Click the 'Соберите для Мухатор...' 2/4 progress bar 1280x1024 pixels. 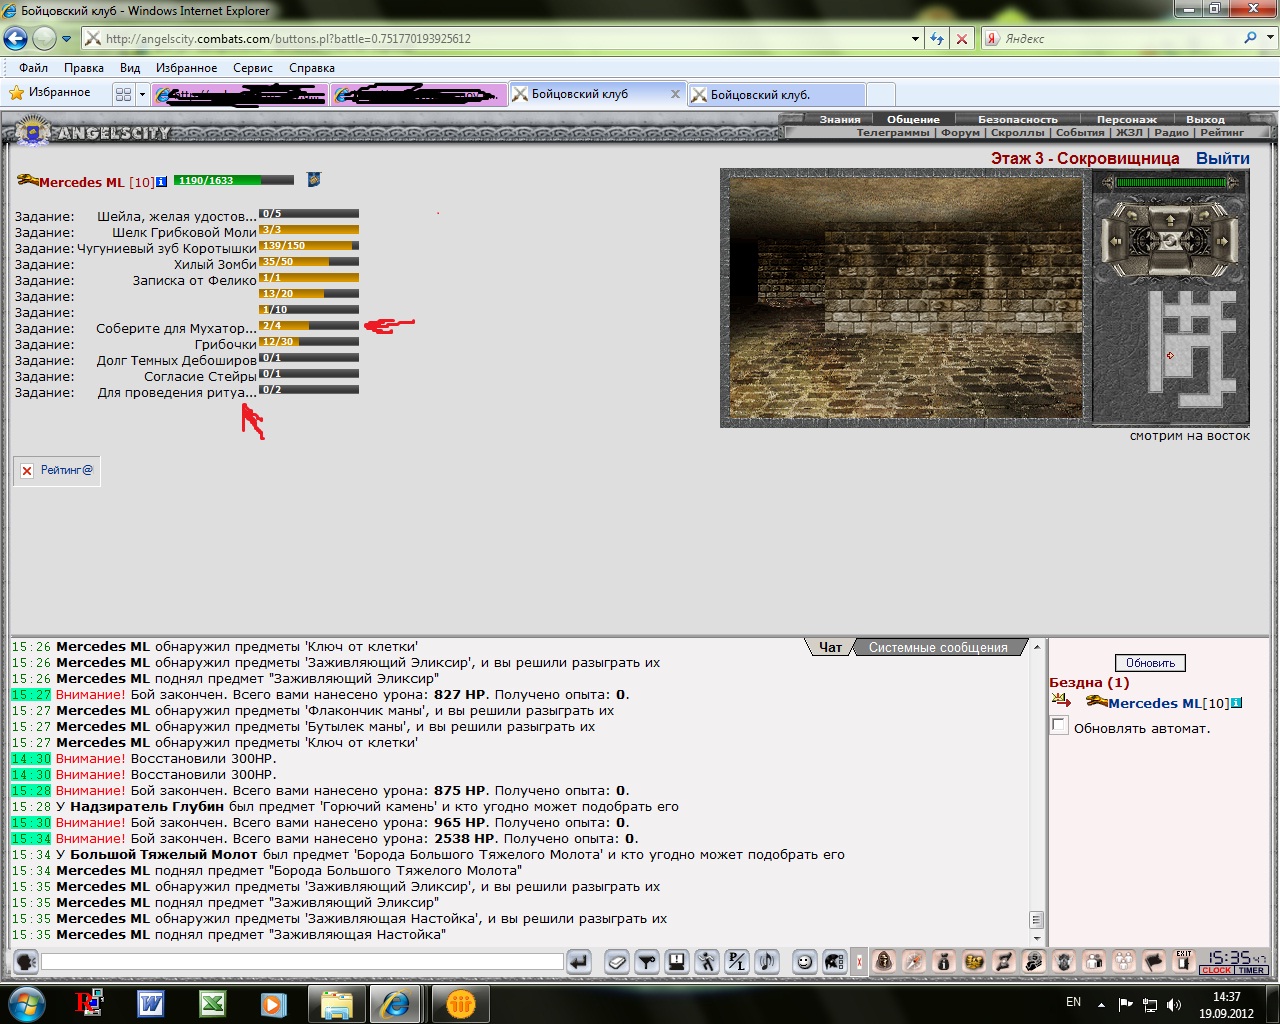click(309, 325)
